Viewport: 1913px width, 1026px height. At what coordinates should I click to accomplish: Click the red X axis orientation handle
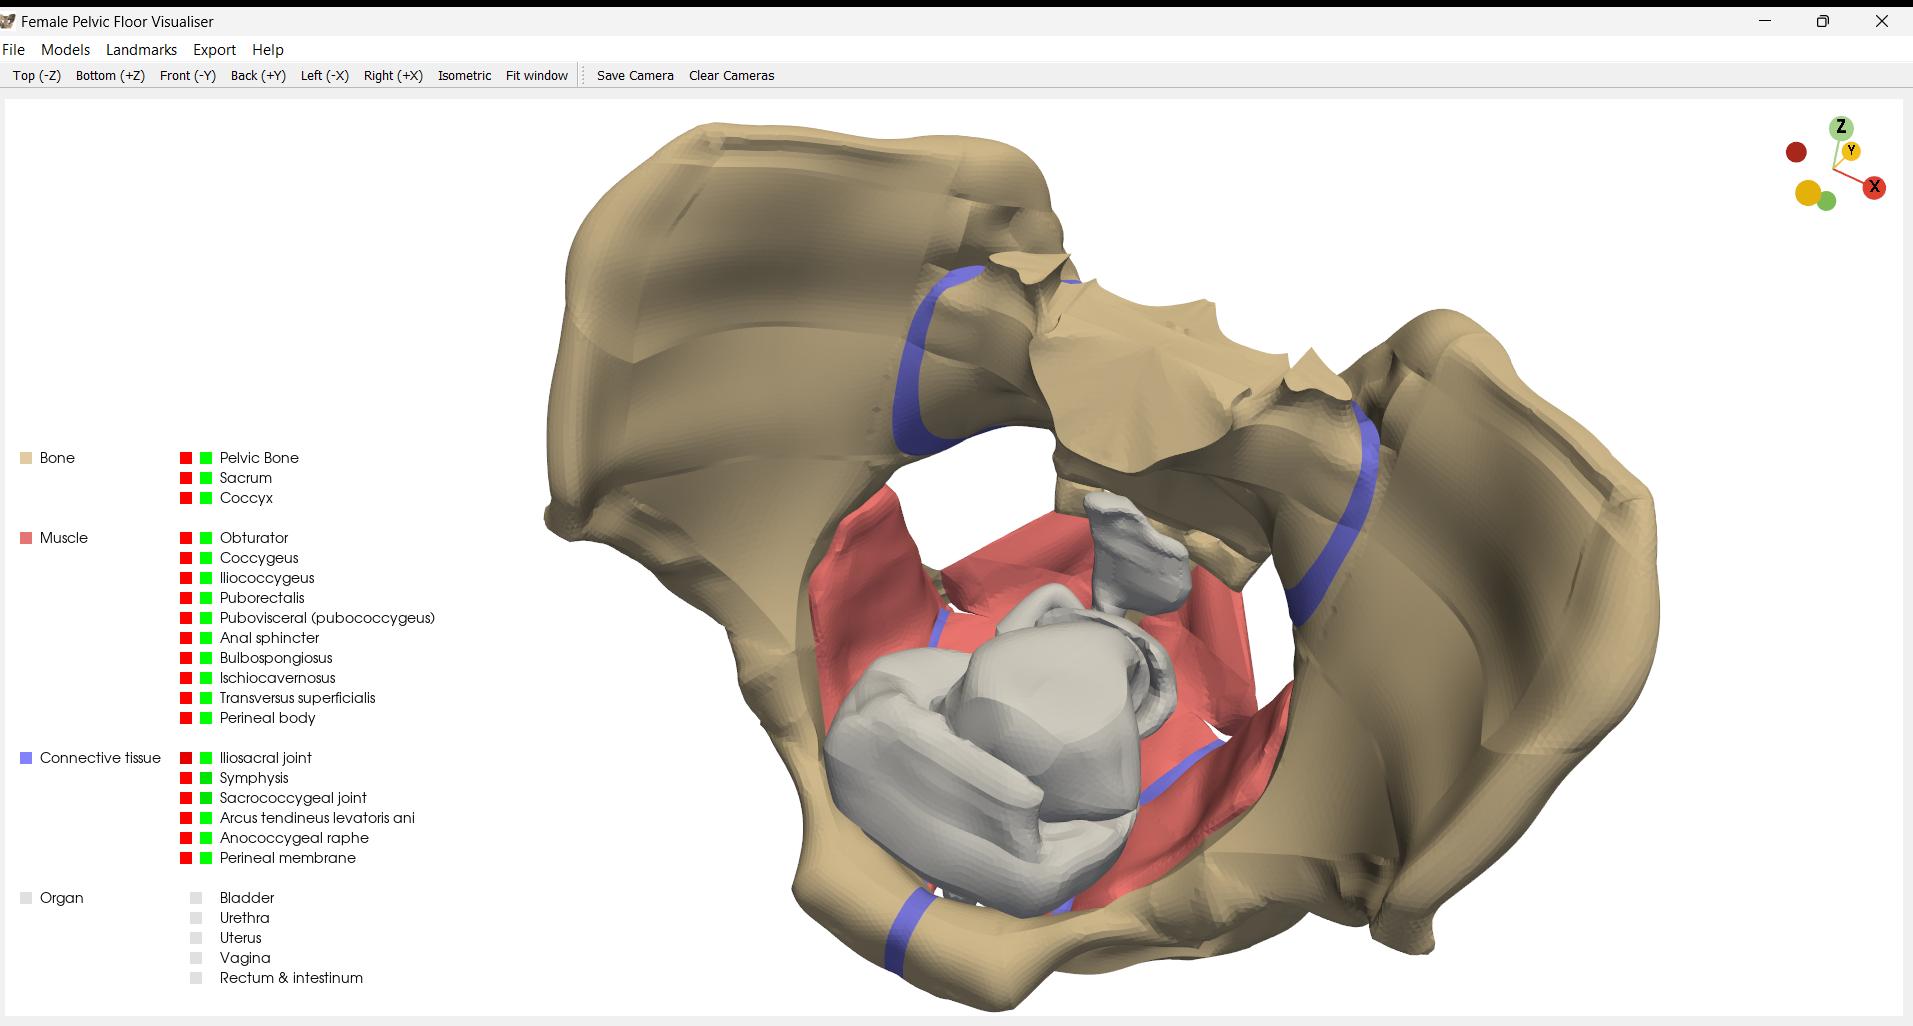pyautogui.click(x=1874, y=187)
